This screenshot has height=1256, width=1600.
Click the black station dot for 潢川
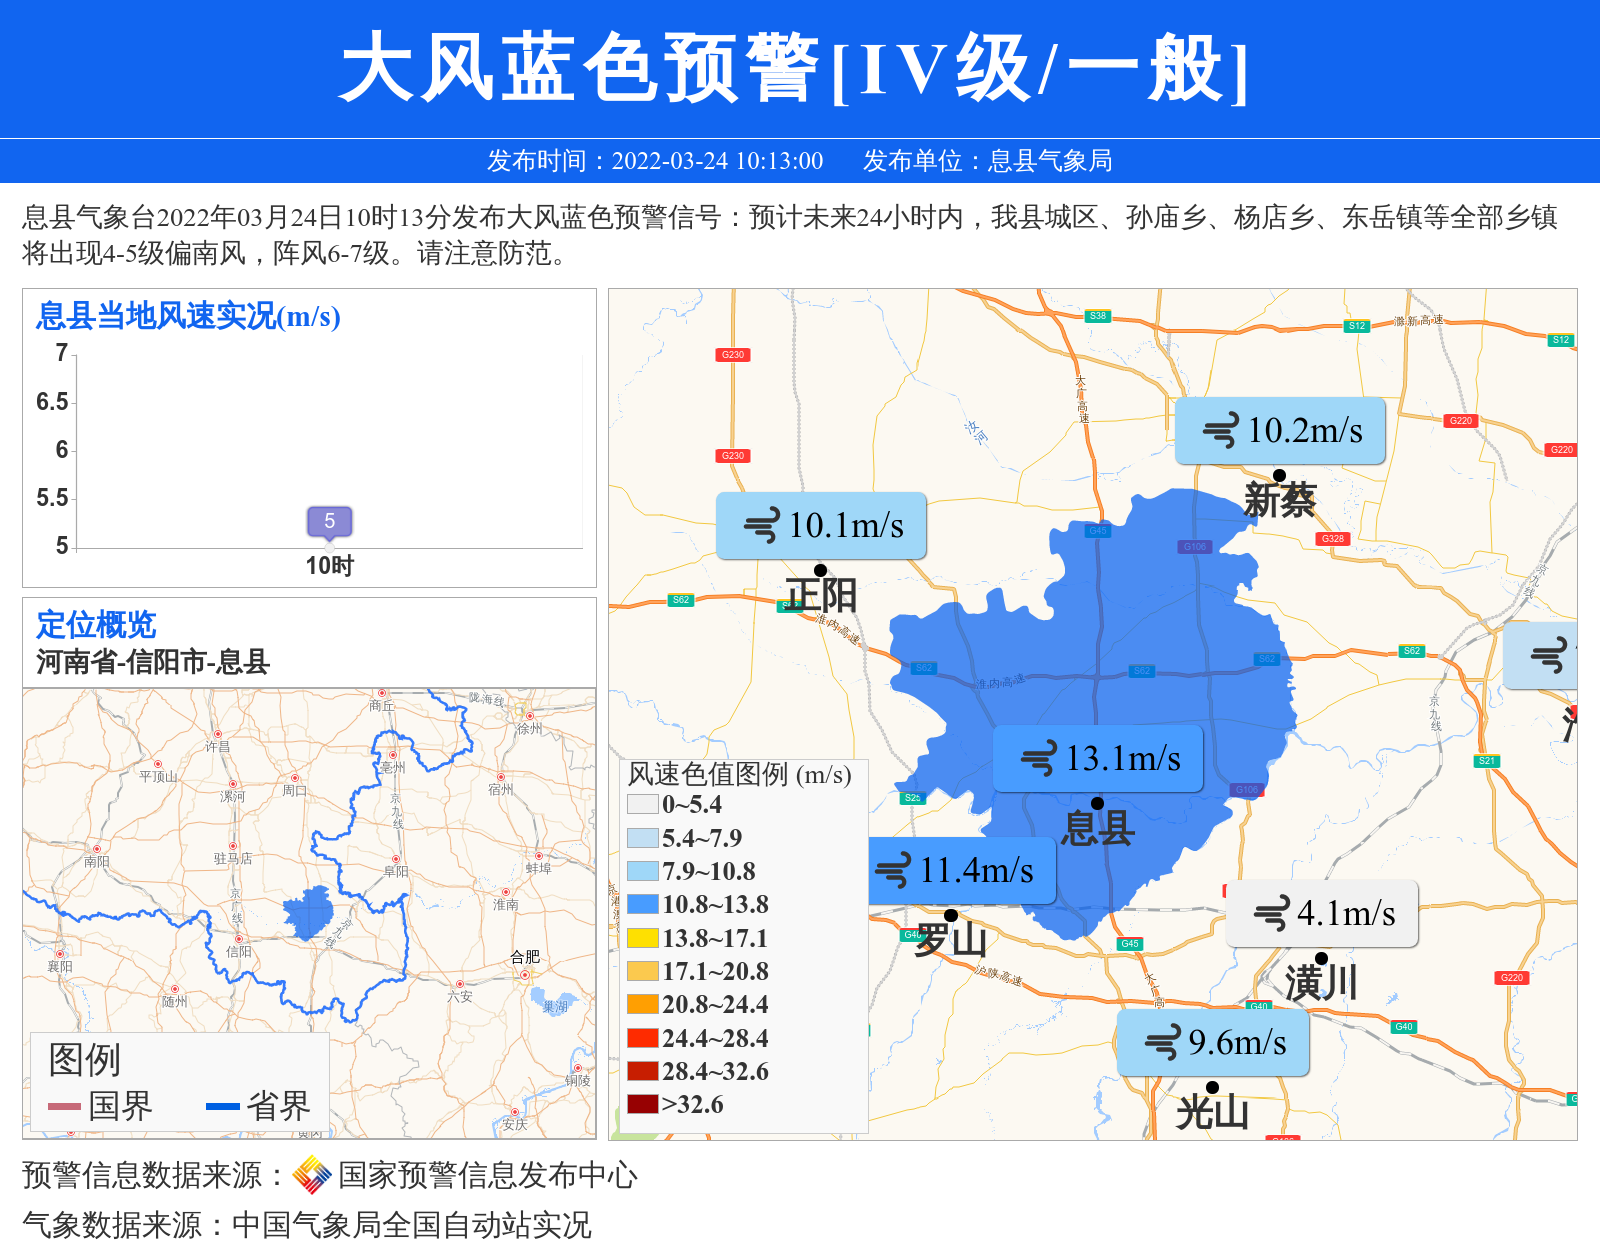pos(1321,958)
